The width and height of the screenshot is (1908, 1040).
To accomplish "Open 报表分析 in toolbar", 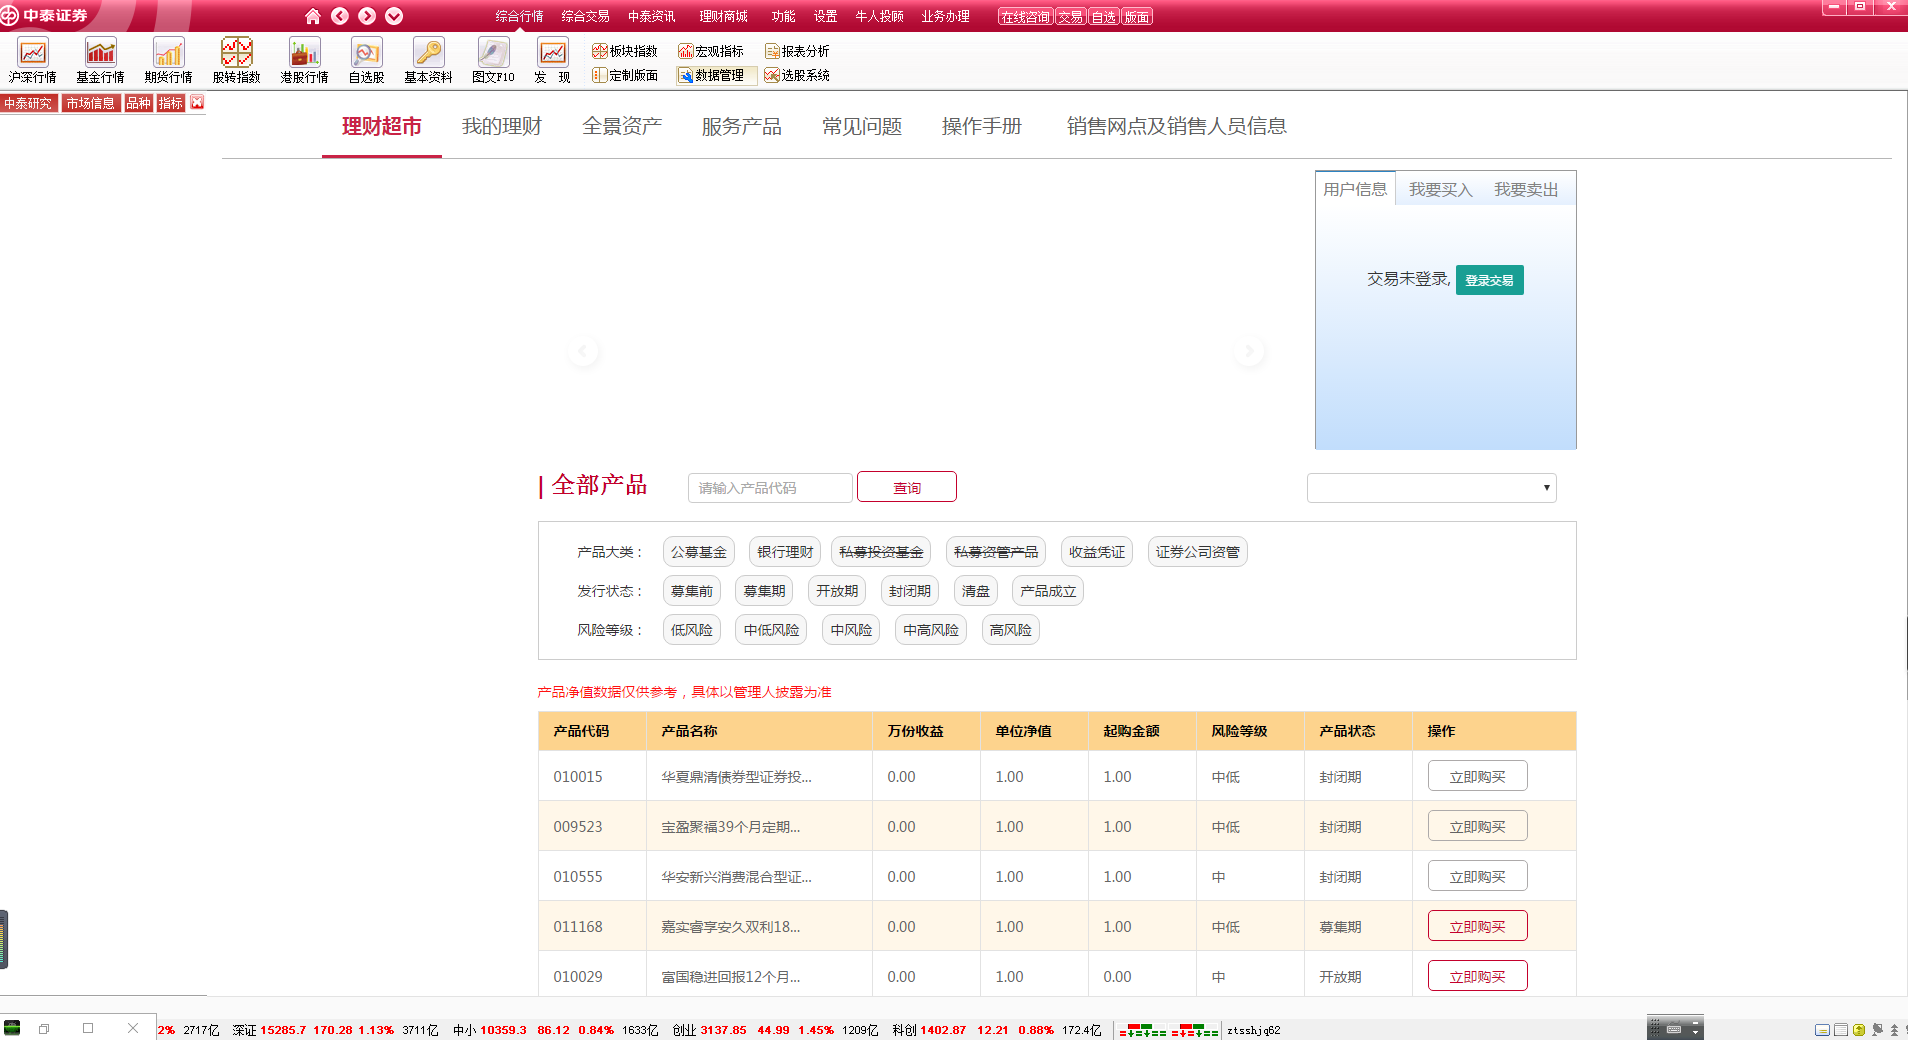I will coord(797,51).
